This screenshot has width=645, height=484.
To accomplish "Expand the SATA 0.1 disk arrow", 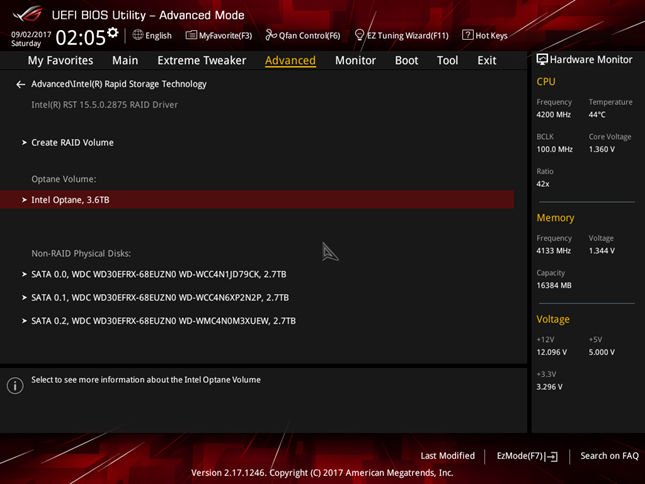I will click(24, 297).
